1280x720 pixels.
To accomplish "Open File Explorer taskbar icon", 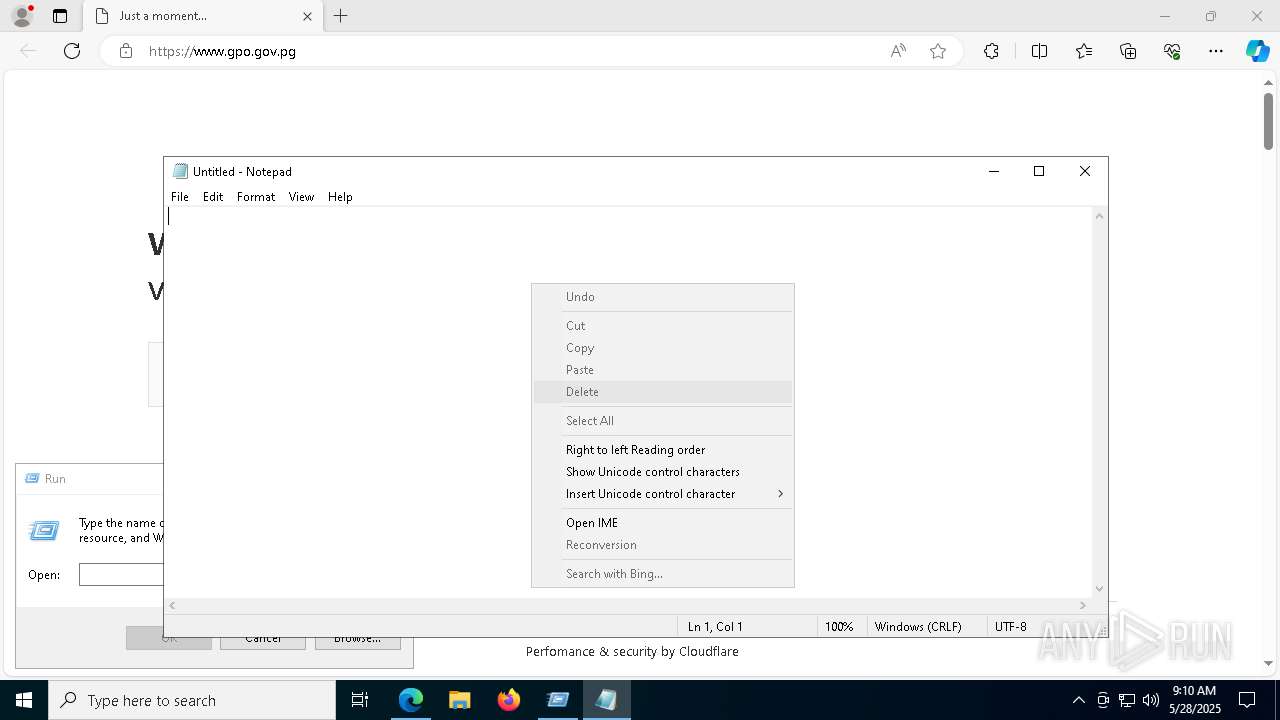I will [x=459, y=700].
